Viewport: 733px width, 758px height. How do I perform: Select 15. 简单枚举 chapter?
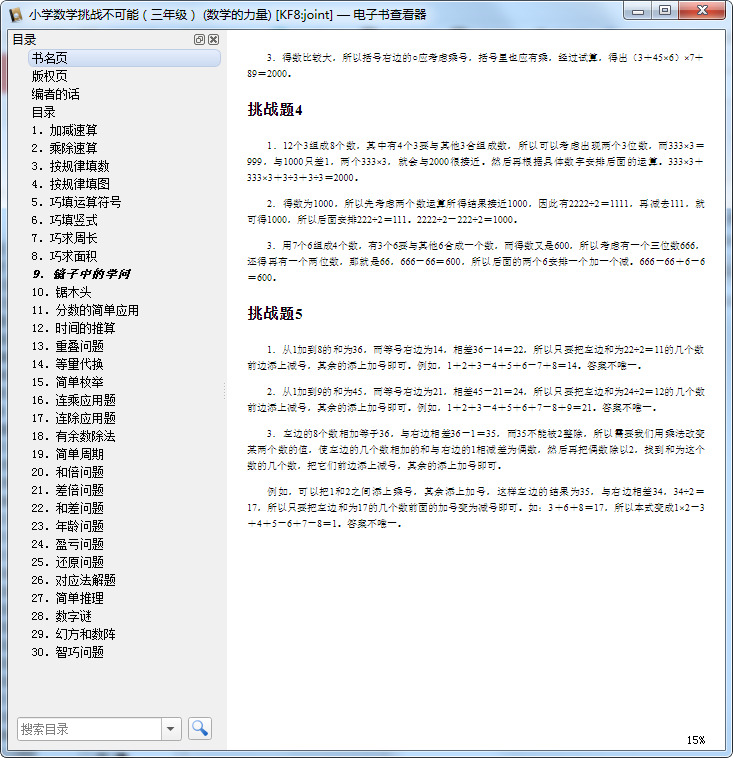coord(68,382)
